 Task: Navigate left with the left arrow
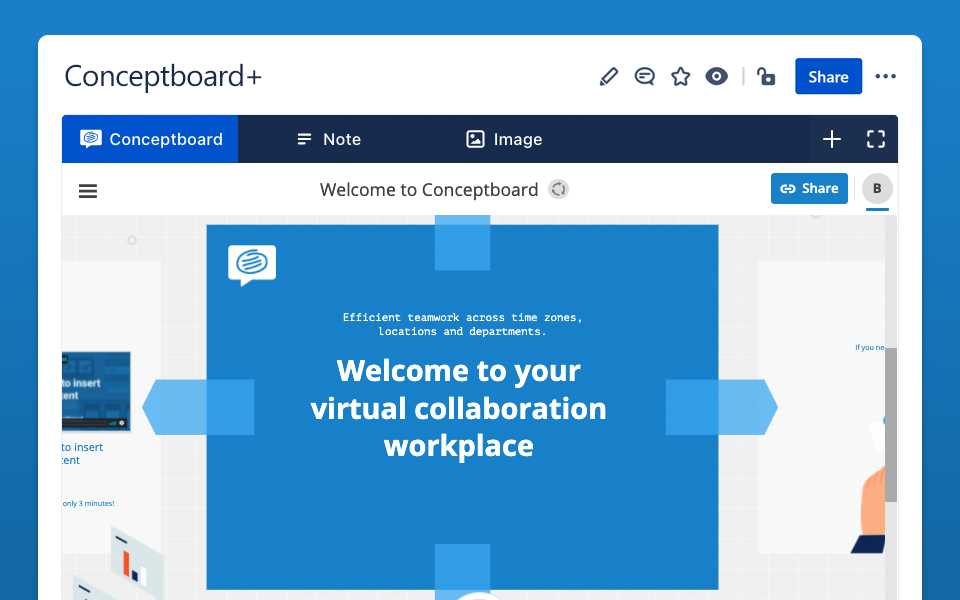pos(198,407)
